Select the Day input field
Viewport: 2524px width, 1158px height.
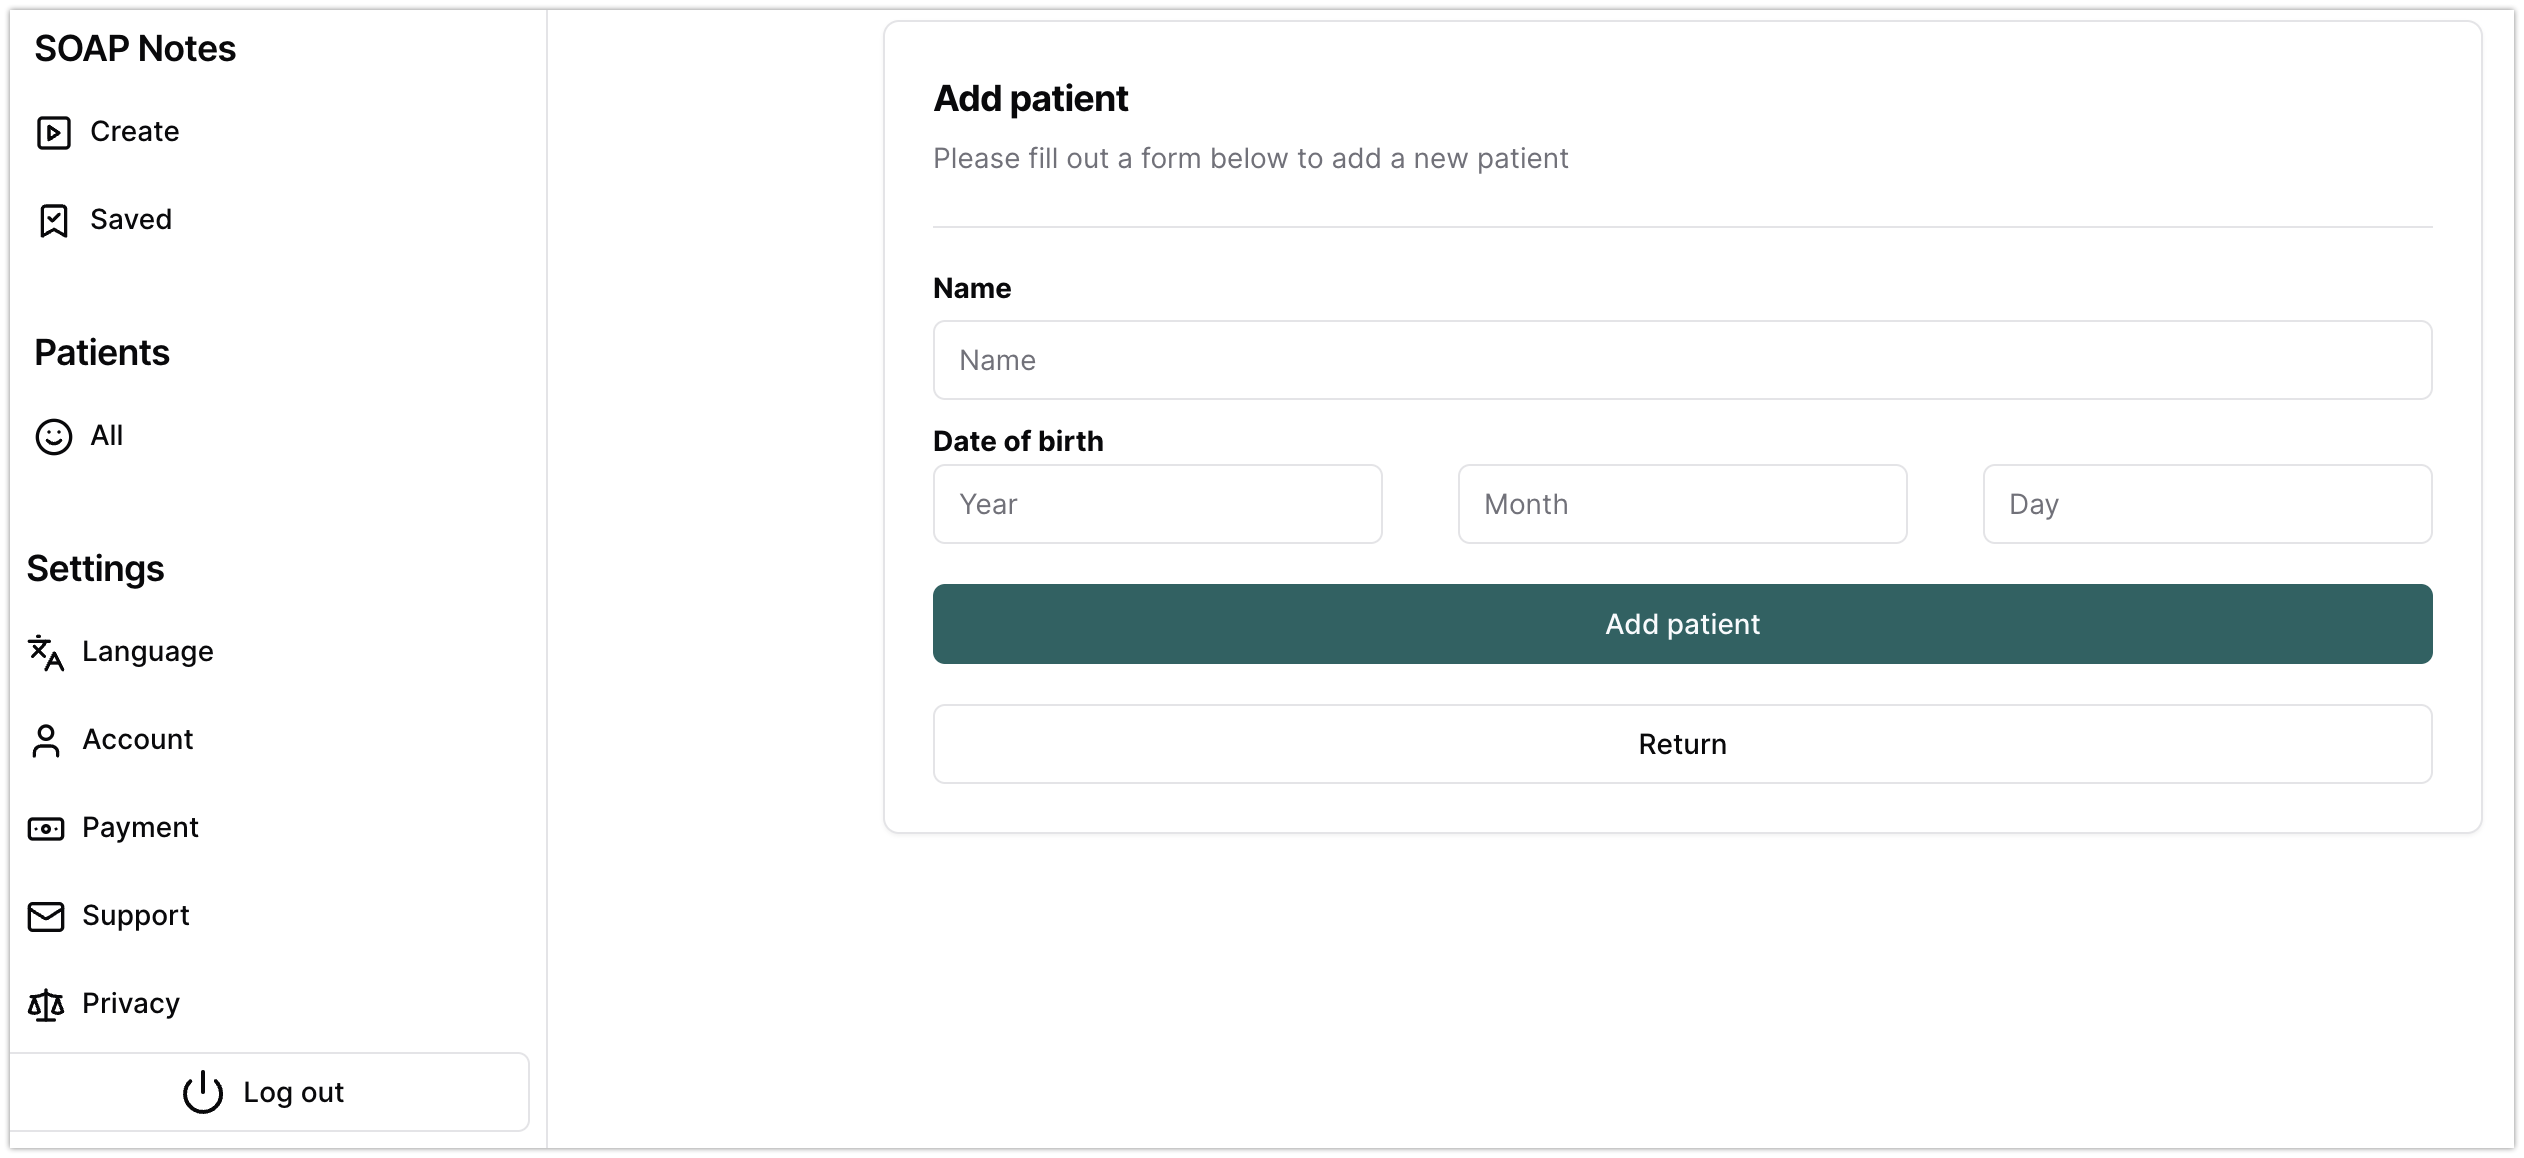[2206, 504]
